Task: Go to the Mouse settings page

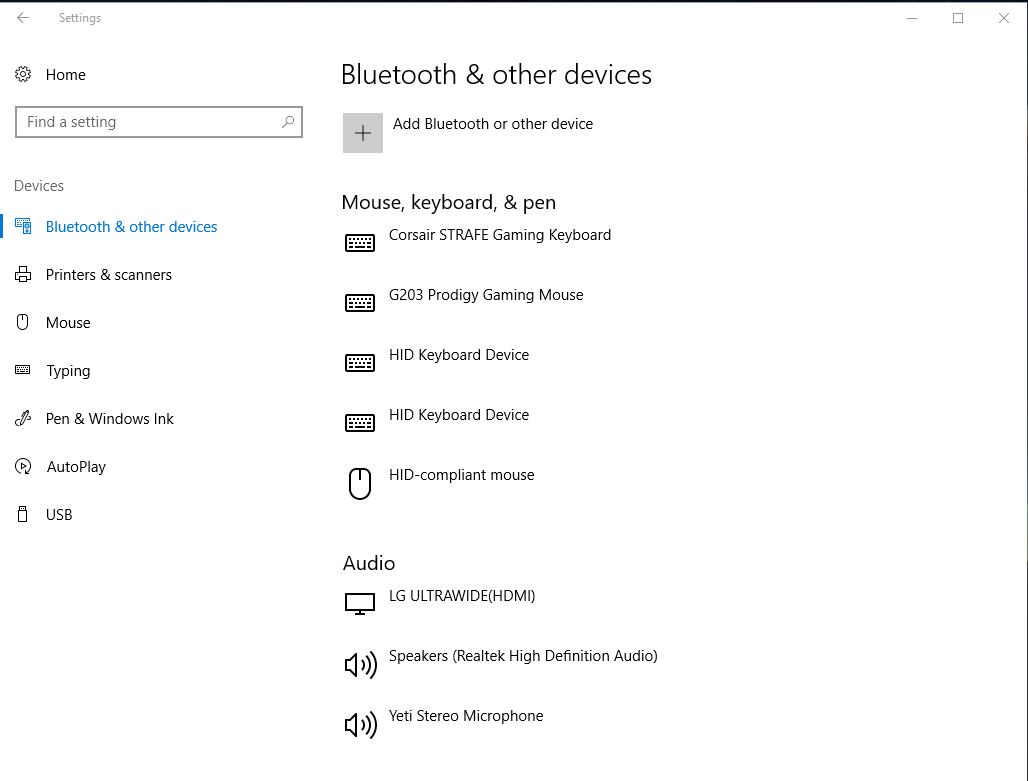Action: point(68,323)
